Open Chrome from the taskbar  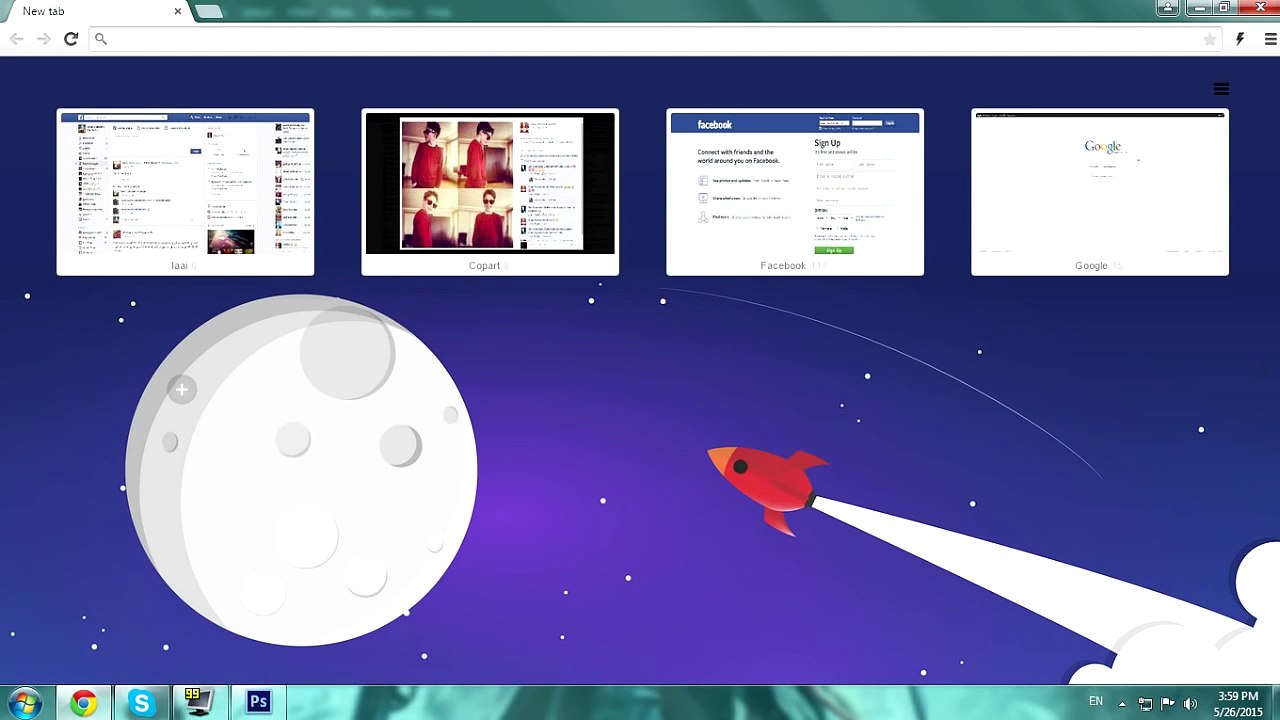tap(84, 703)
